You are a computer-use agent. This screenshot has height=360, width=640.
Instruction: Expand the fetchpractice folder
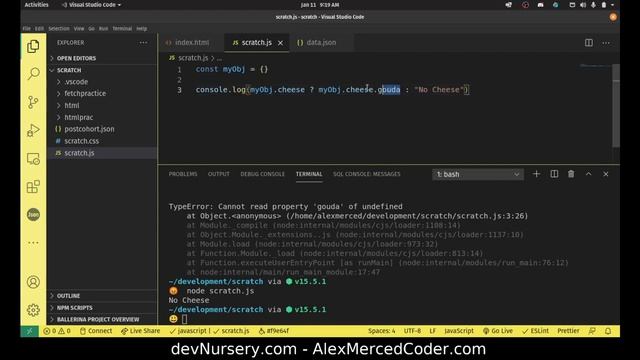point(102,93)
